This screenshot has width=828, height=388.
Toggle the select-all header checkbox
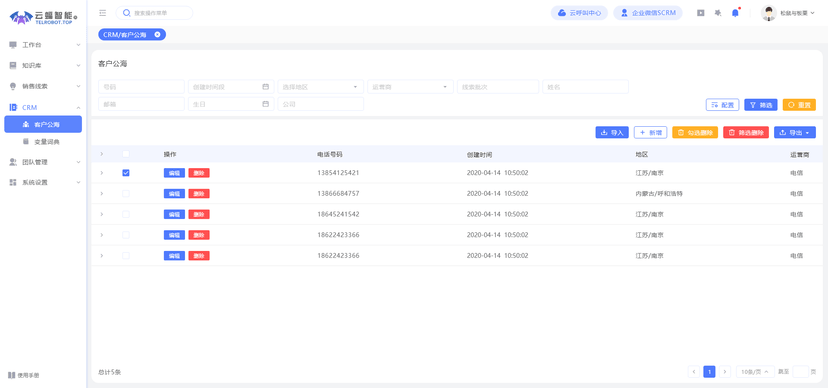pos(126,154)
